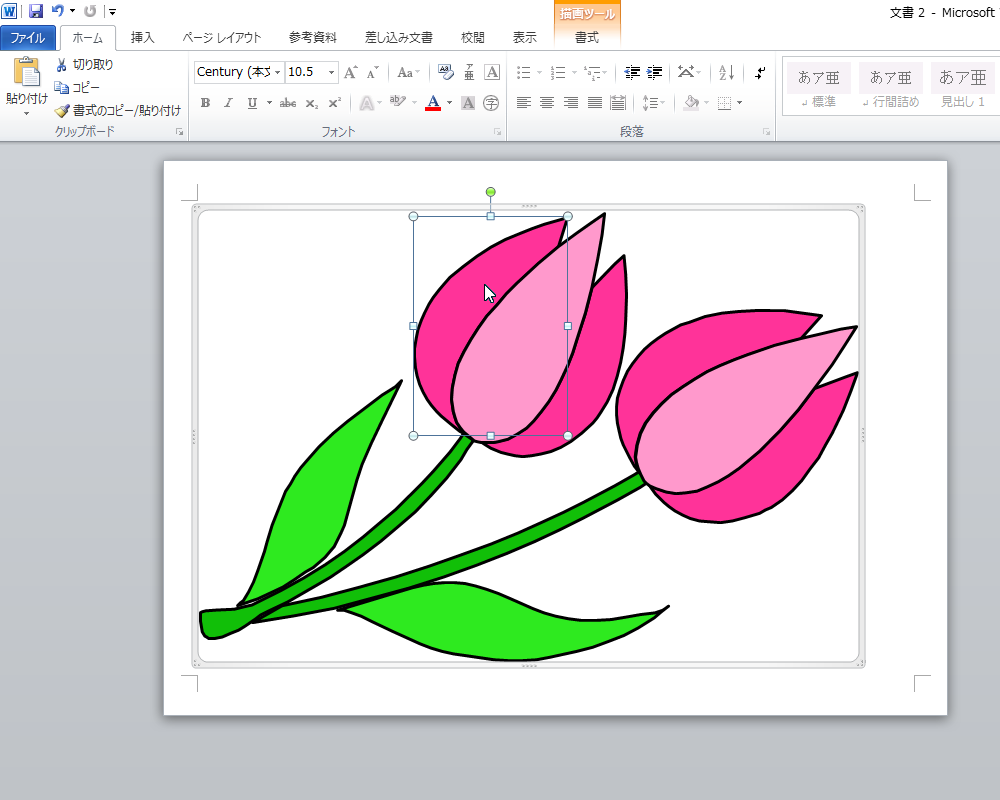Click the Grow Font icon
The height and width of the screenshot is (800, 1000).
click(350, 72)
